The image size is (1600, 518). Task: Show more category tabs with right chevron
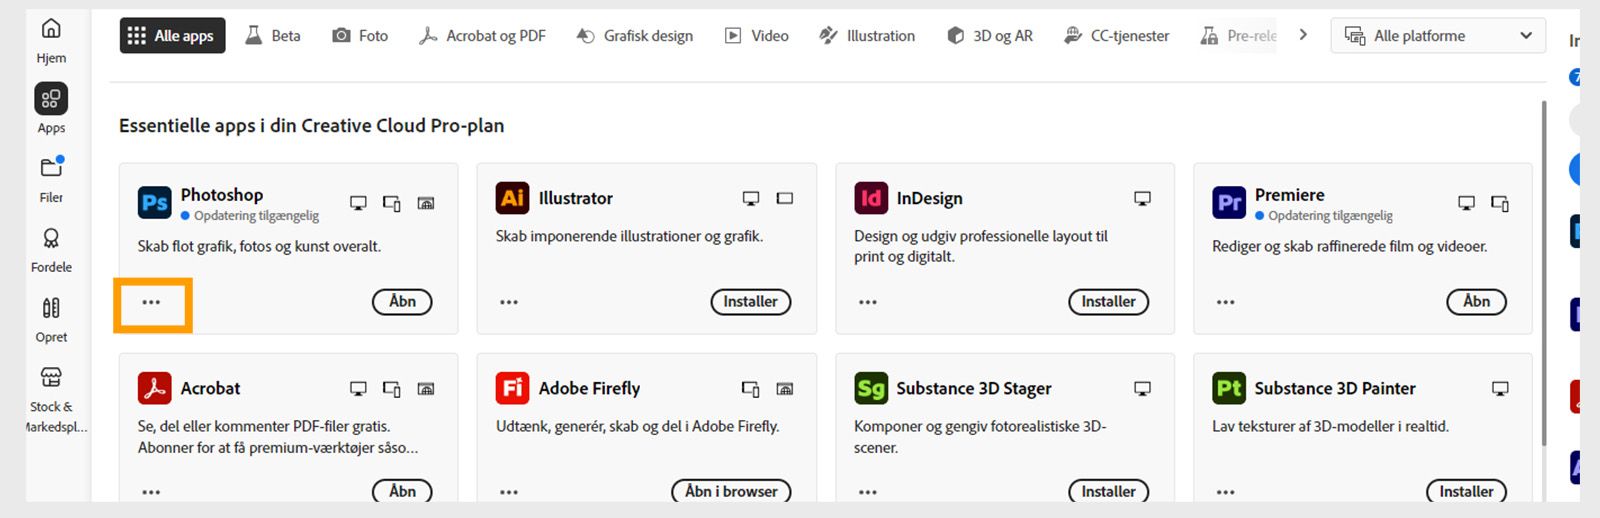click(x=1303, y=35)
